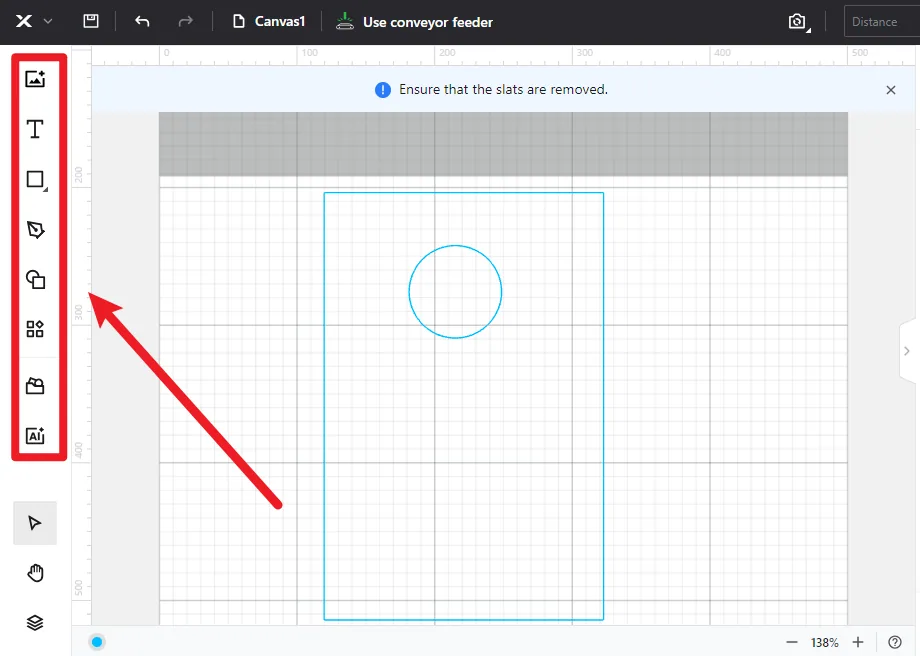Image resolution: width=920 pixels, height=656 pixels.
Task: Zoom in with the plus button
Action: coord(858,642)
